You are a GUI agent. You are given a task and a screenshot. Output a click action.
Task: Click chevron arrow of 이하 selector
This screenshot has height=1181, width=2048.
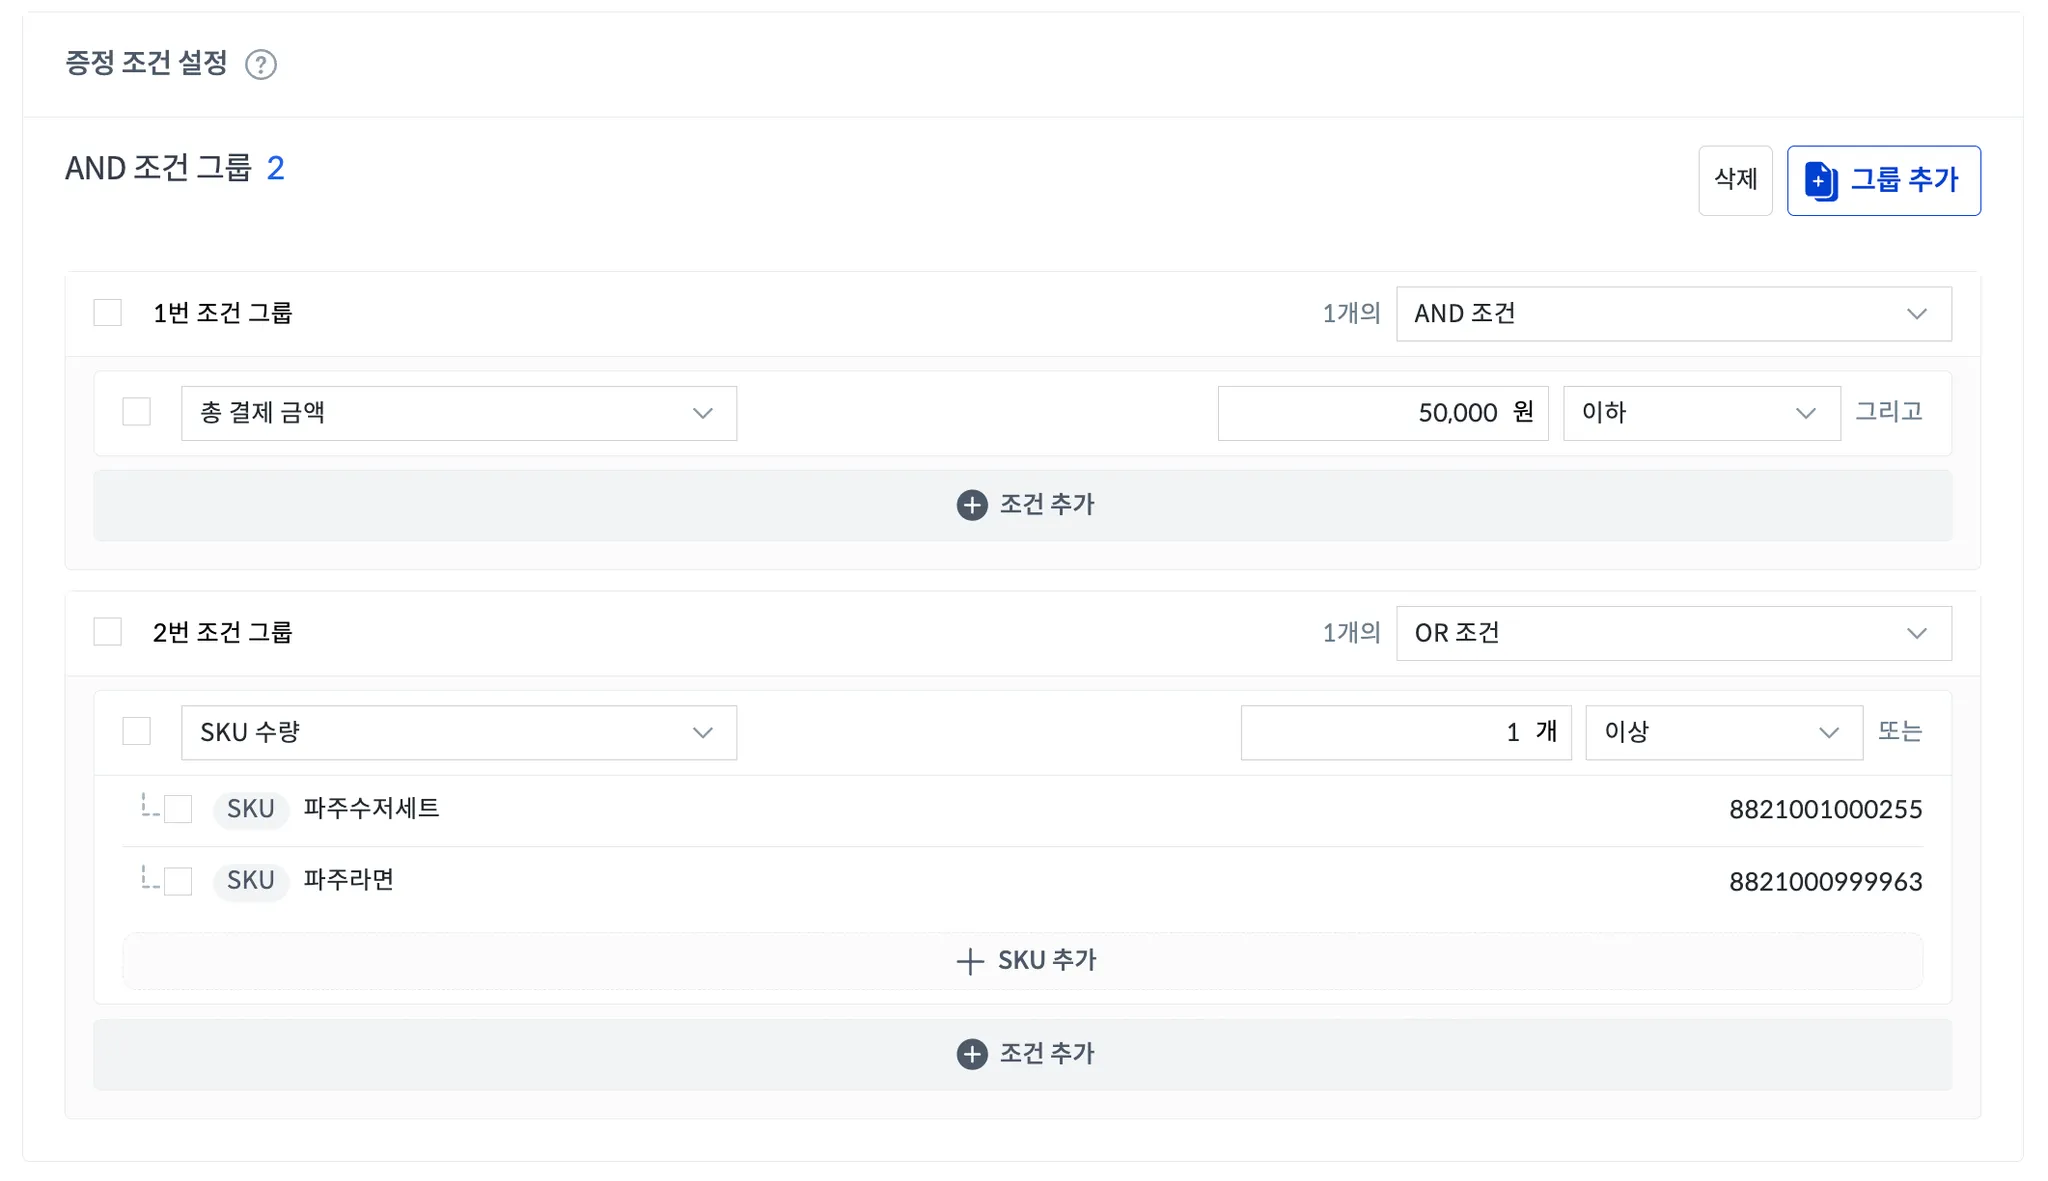1805,413
